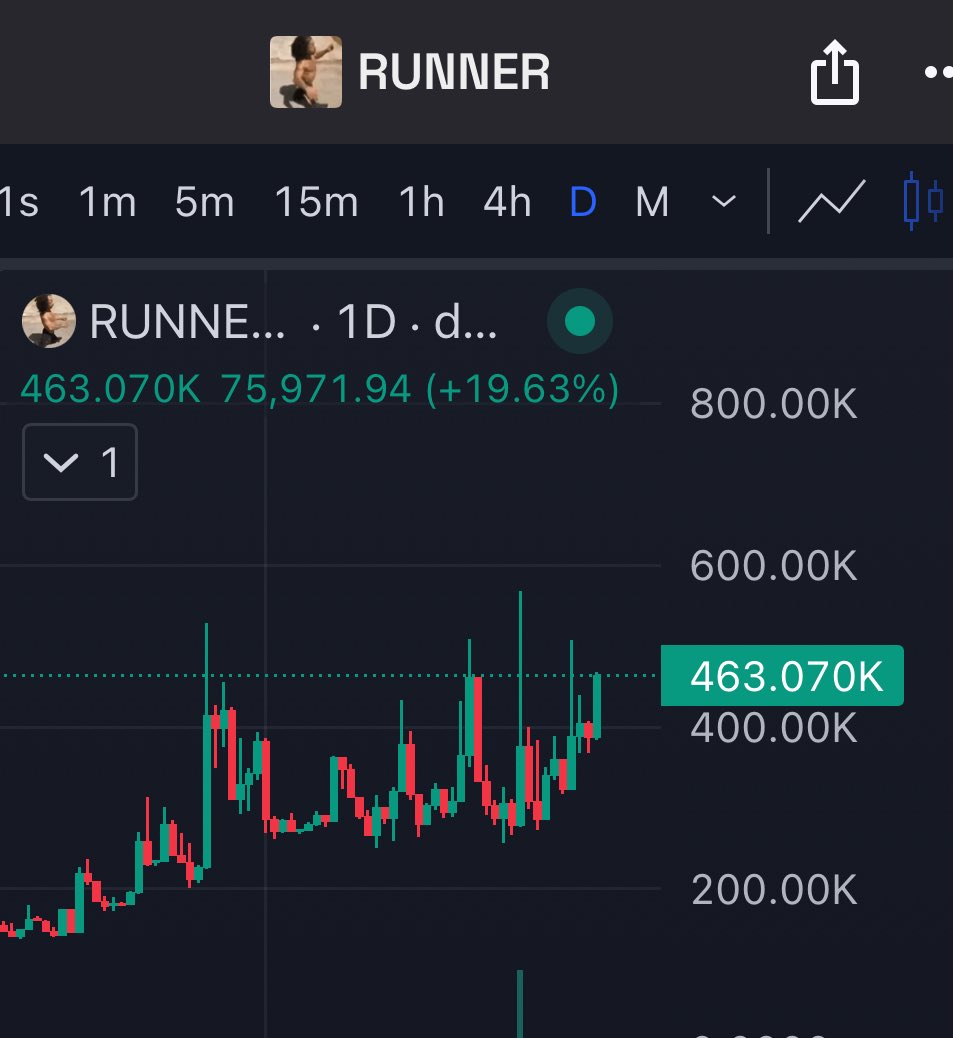953x1038 pixels.
Task: Select the M monthly timeframe
Action: [652, 202]
